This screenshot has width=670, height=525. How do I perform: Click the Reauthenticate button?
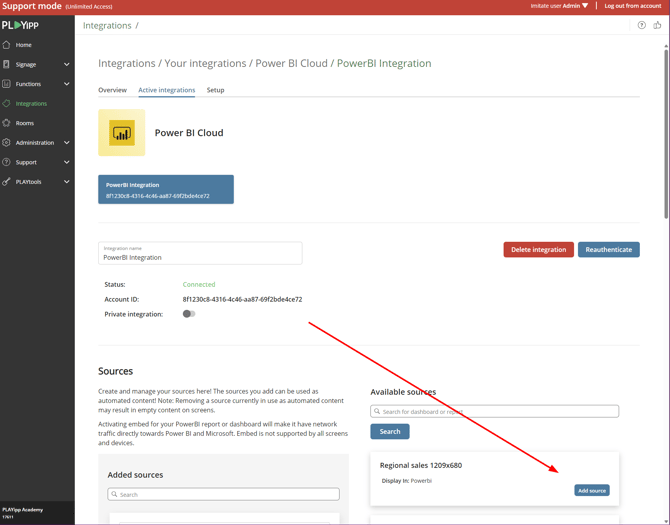point(608,250)
